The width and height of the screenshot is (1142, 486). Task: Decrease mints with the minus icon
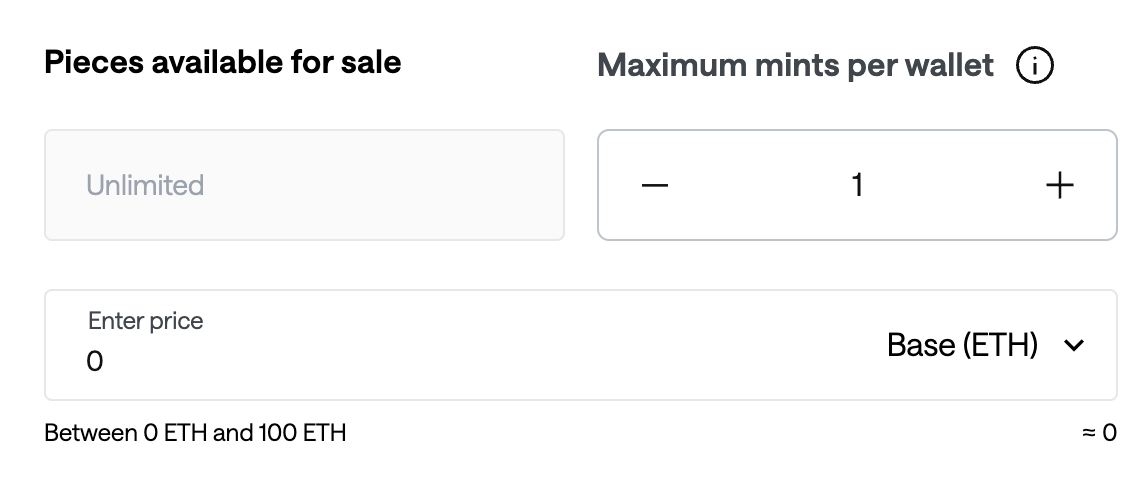coord(655,186)
